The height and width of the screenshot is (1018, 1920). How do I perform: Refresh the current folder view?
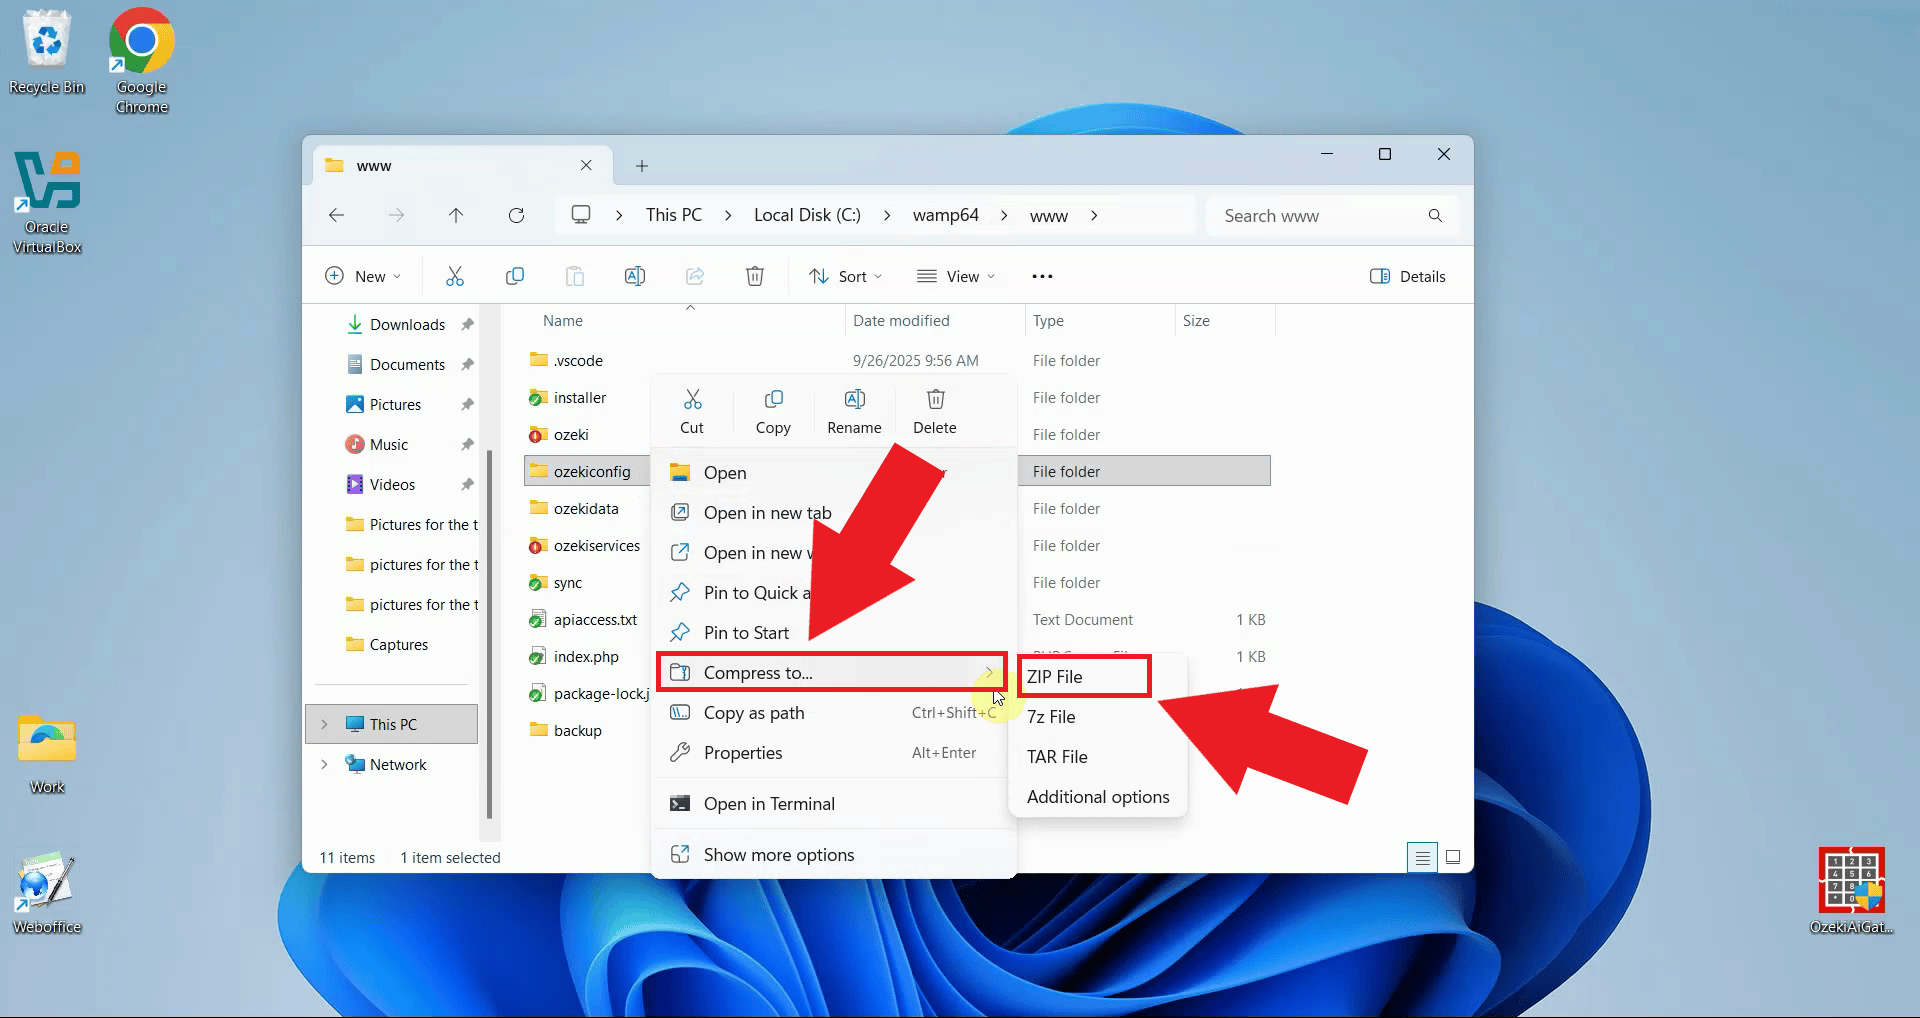pyautogui.click(x=516, y=215)
